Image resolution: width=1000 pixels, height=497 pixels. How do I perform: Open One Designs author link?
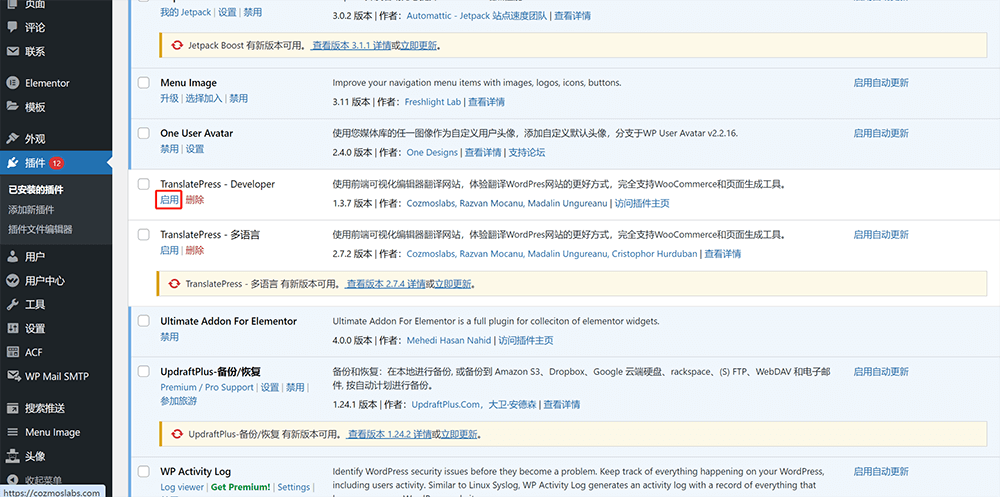point(432,152)
